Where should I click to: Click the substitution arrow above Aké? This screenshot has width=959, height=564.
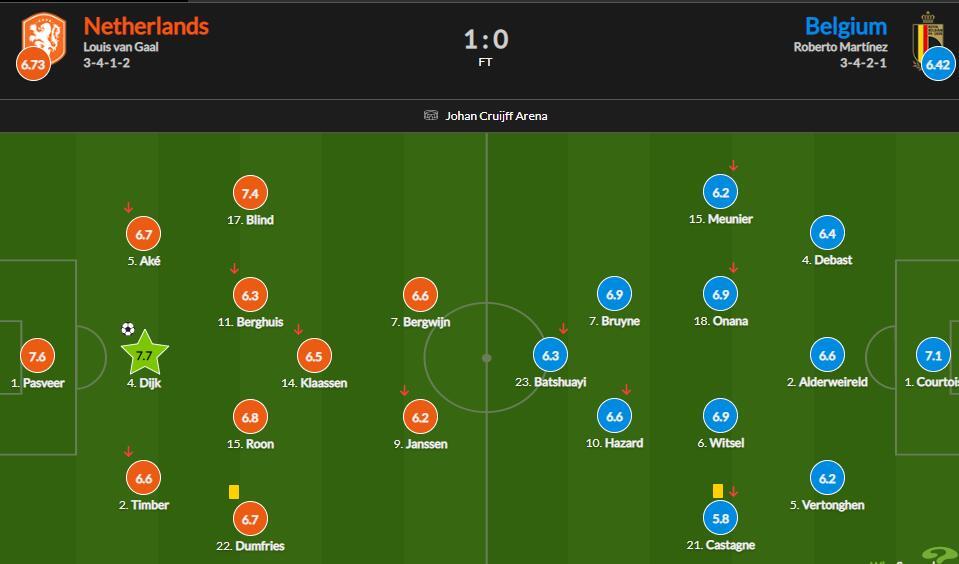tap(128, 208)
